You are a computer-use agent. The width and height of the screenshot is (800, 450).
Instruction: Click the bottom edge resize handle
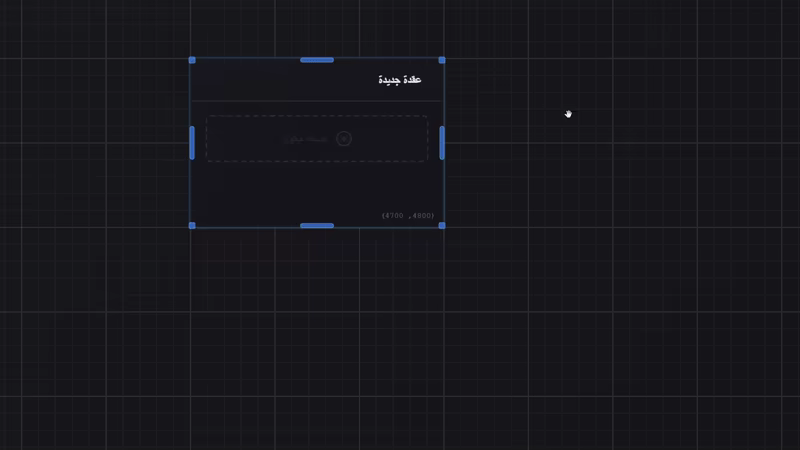pos(317,226)
